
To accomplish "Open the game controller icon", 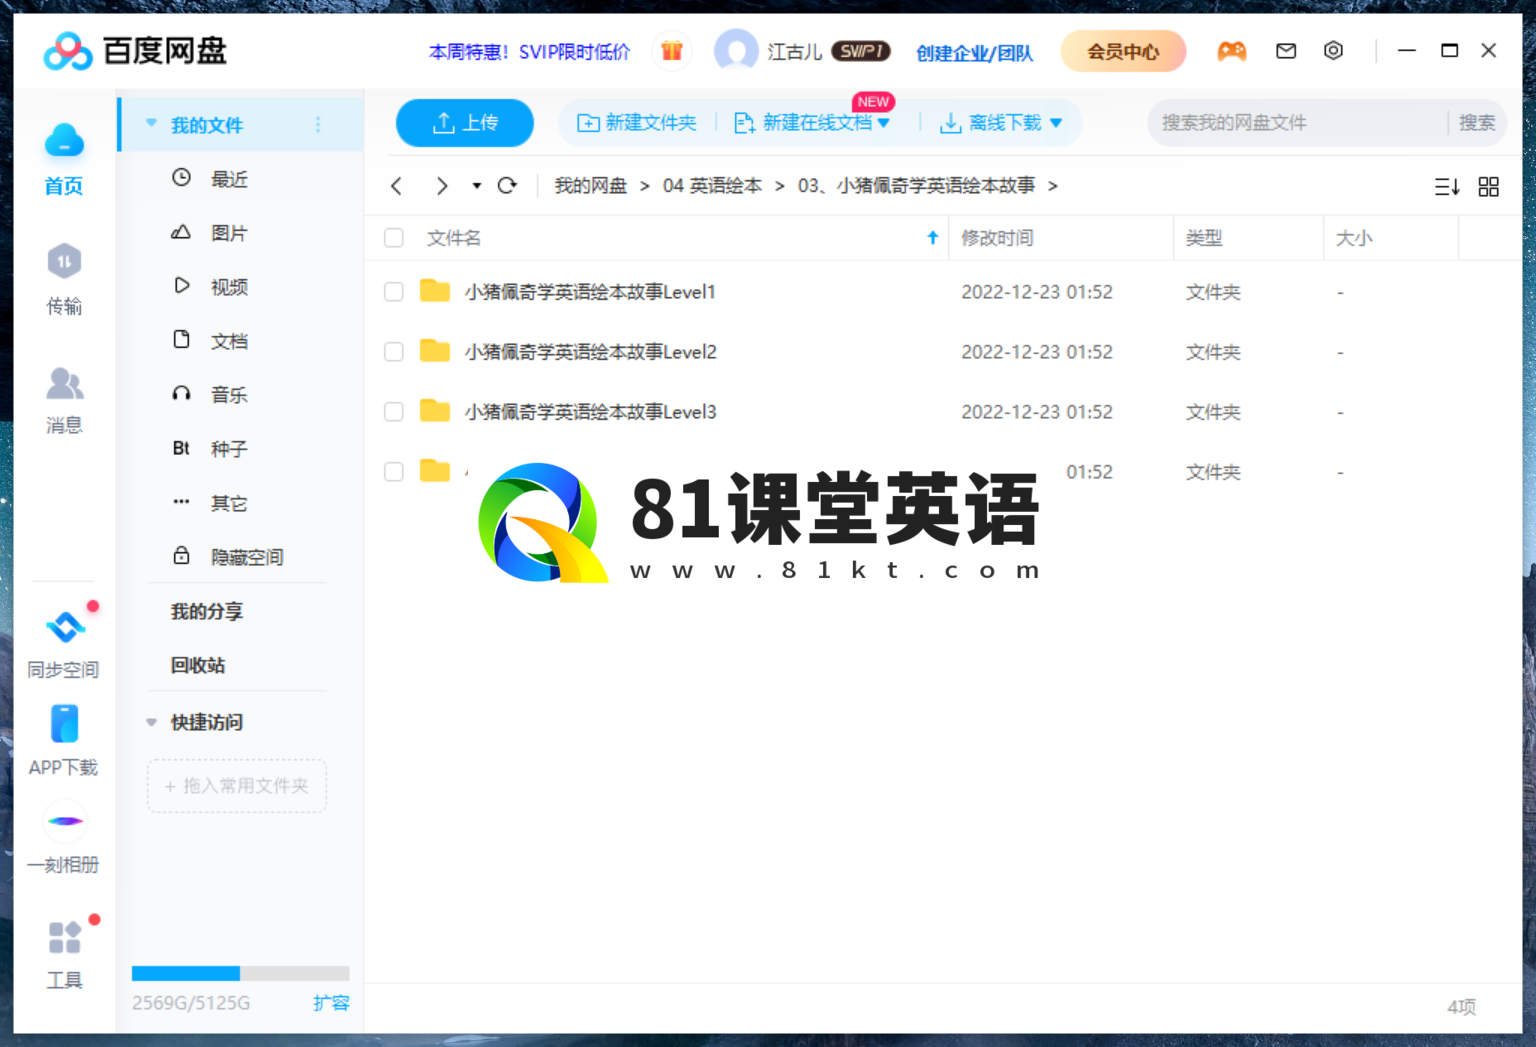I will pyautogui.click(x=1231, y=51).
